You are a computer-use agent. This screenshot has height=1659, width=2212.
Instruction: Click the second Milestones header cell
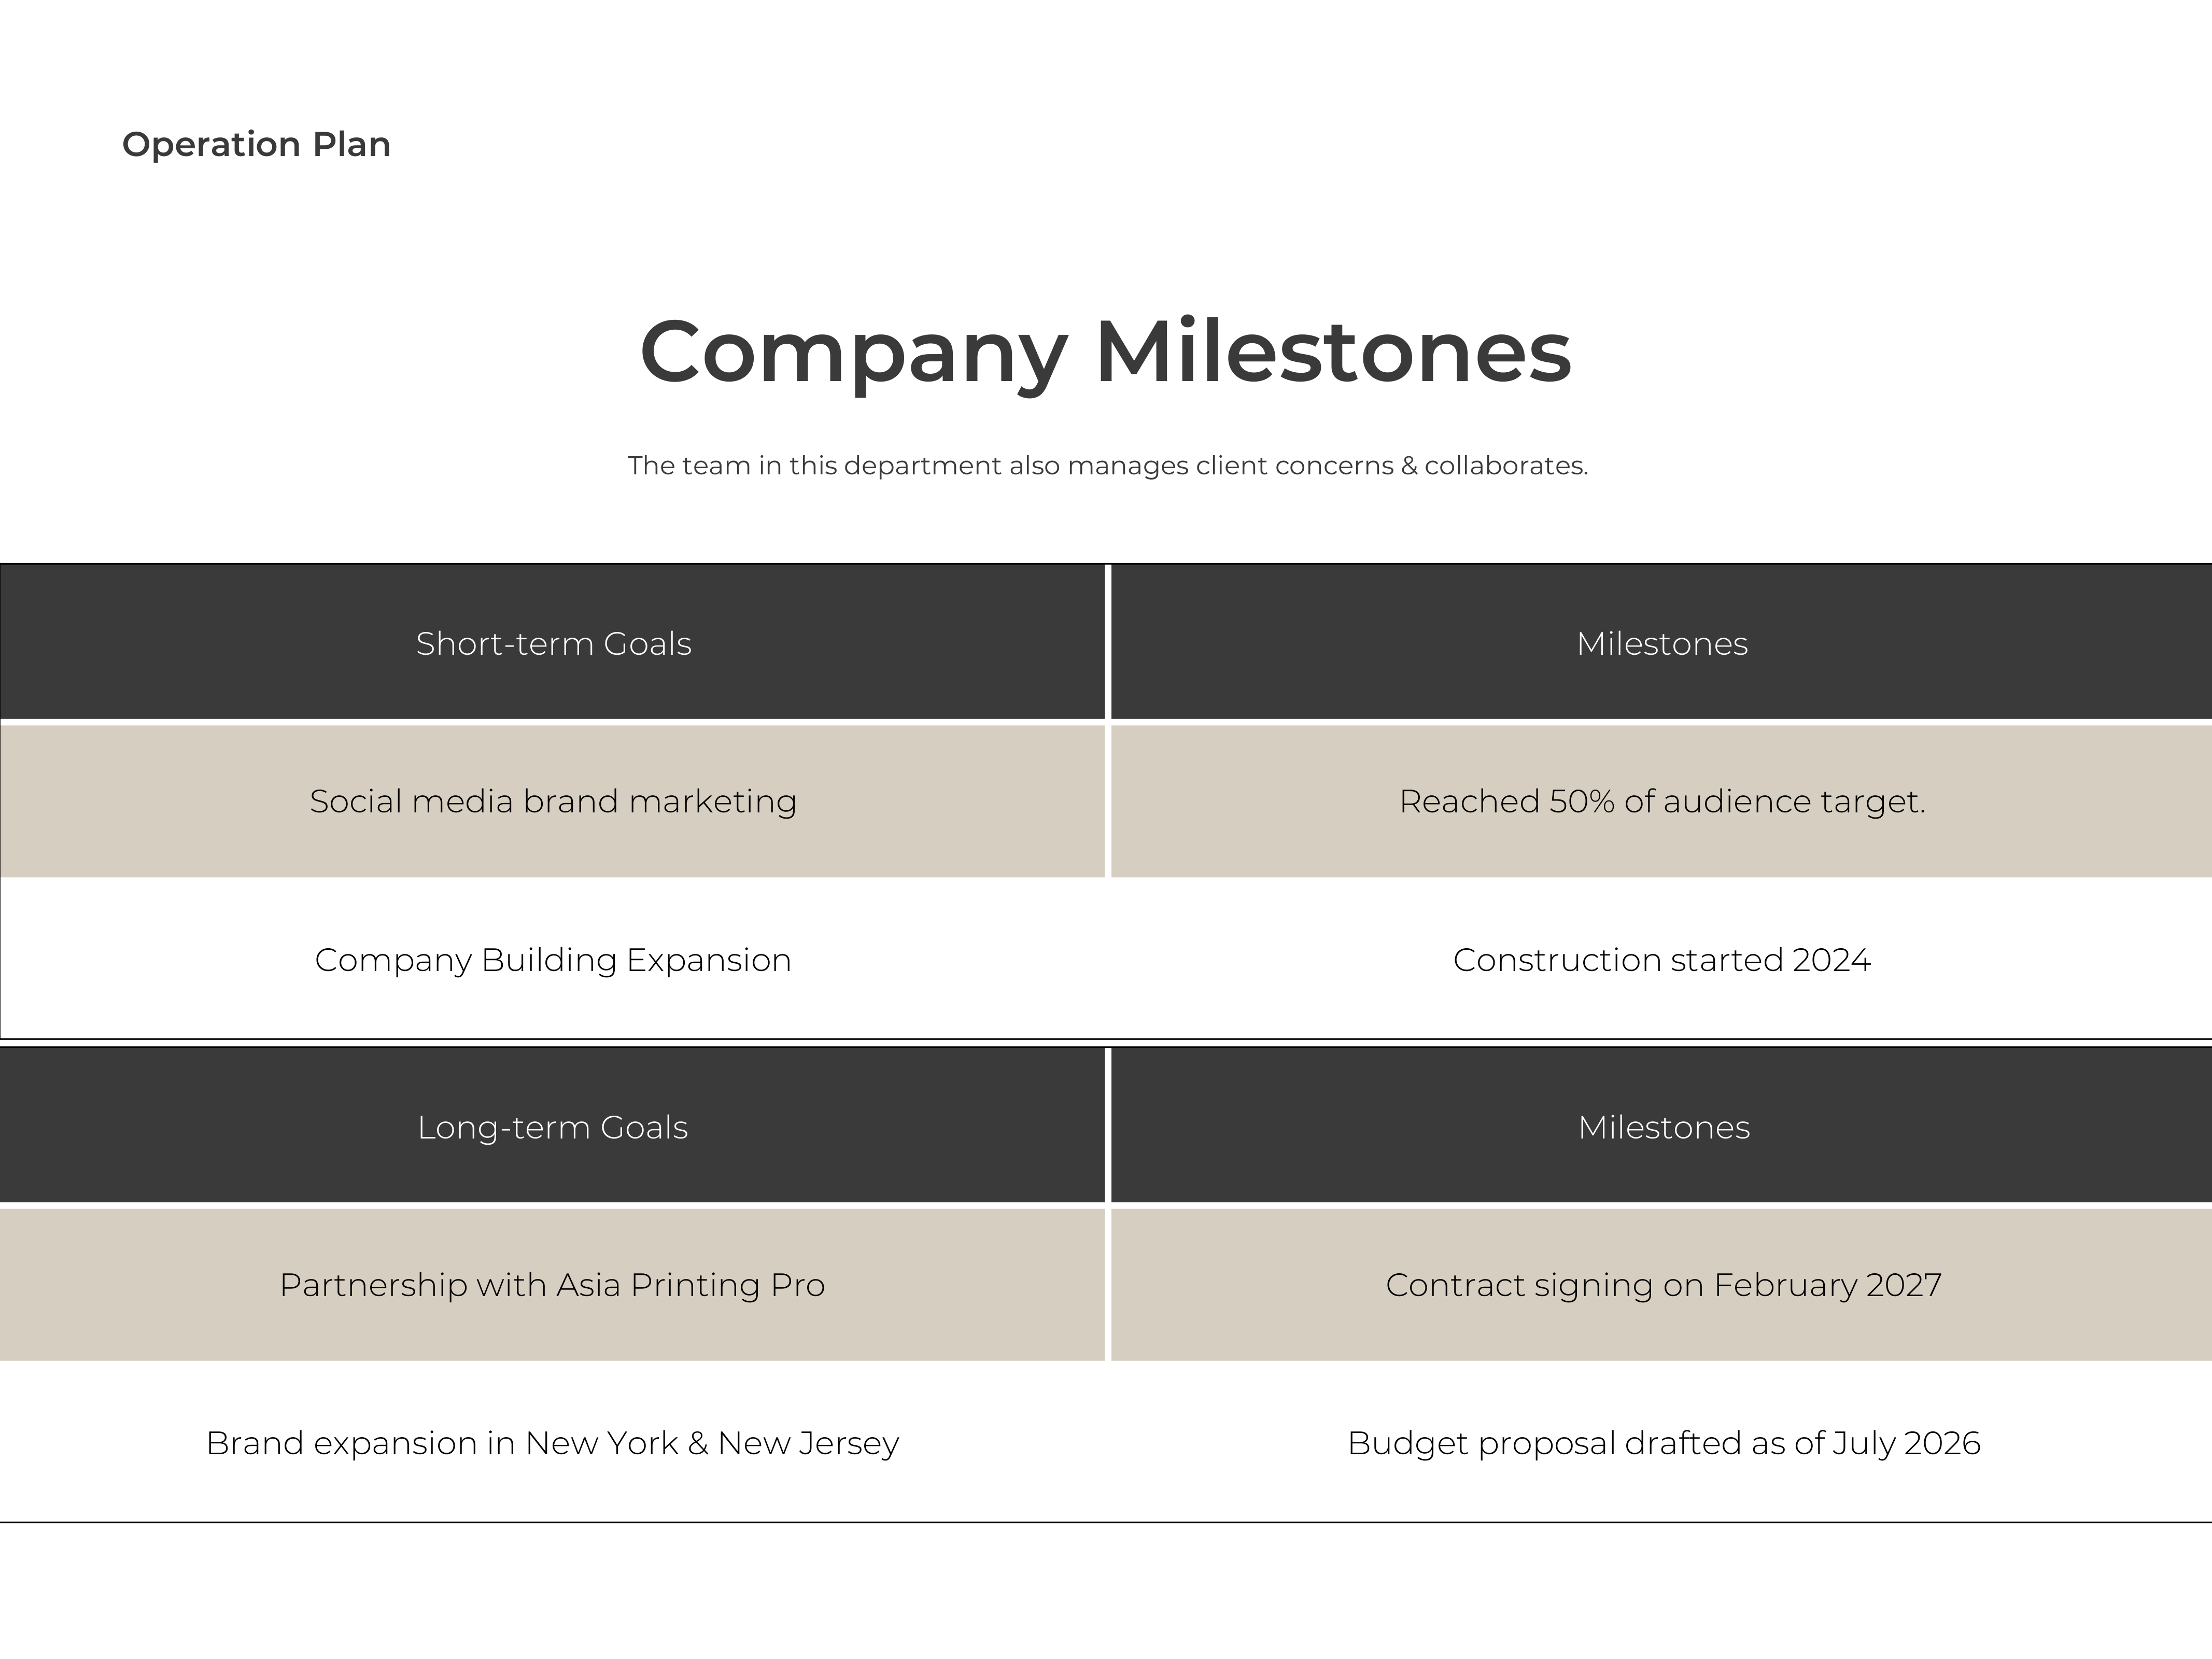[1661, 1126]
